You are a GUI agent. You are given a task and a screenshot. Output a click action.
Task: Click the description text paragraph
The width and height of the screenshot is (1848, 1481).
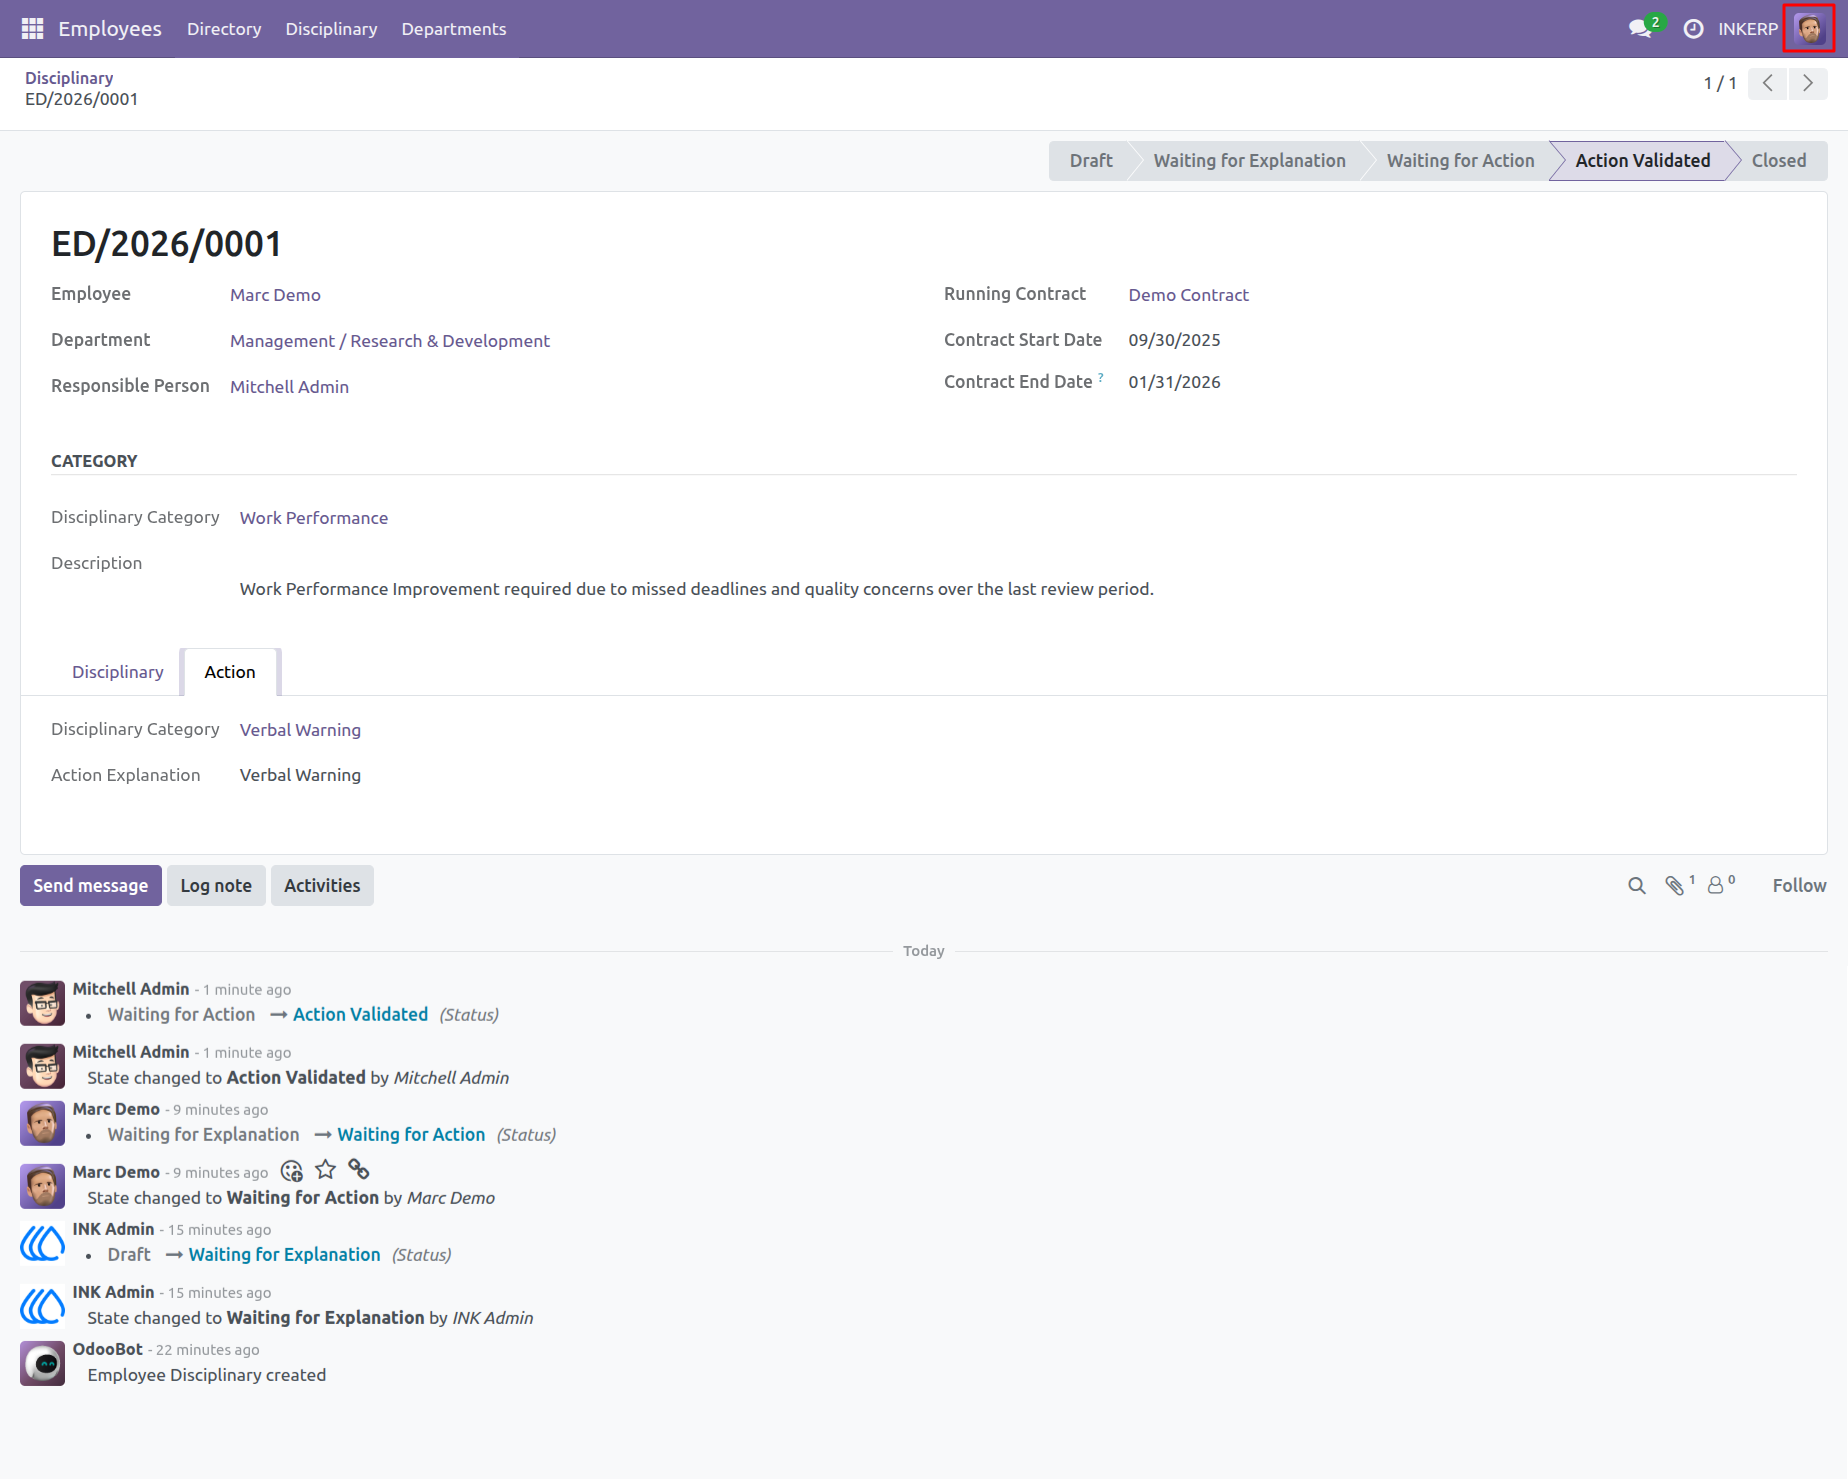[x=696, y=589]
